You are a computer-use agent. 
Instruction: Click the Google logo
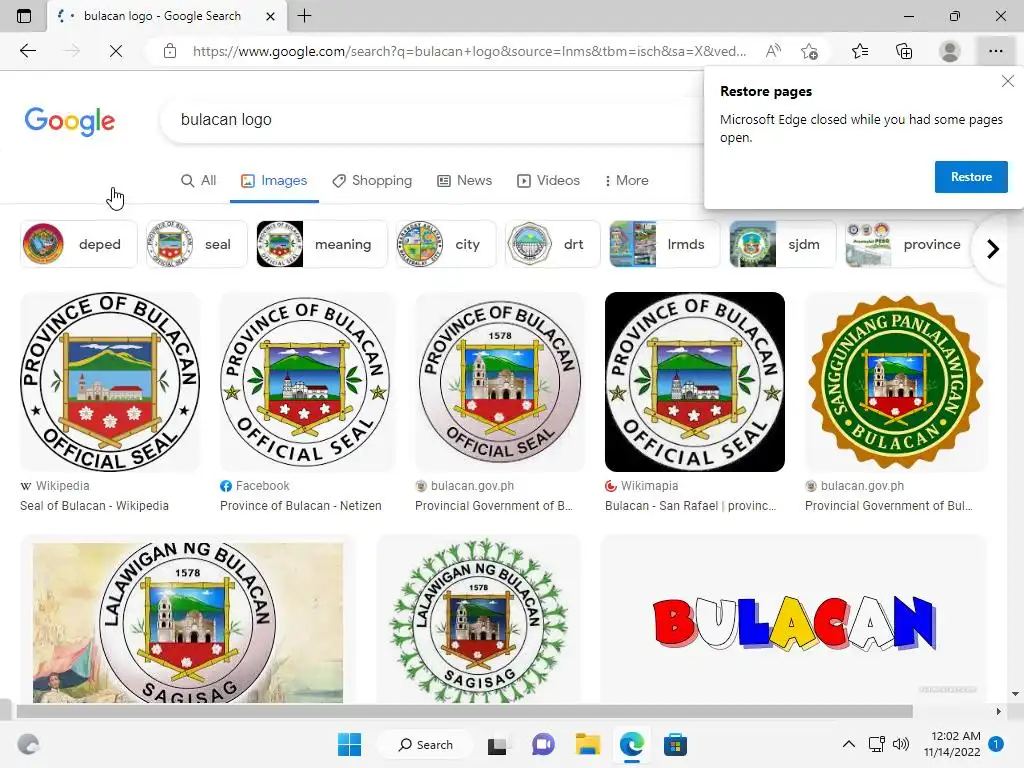pos(70,121)
